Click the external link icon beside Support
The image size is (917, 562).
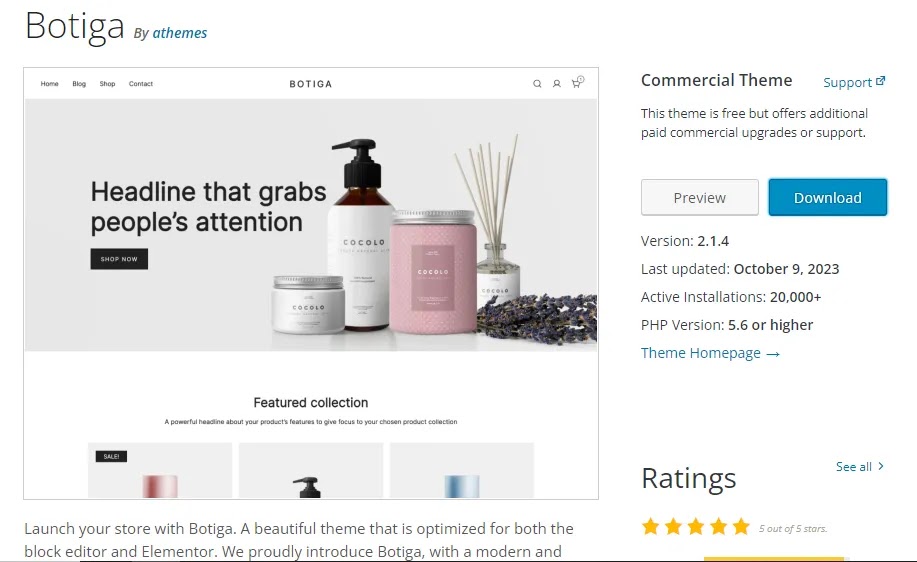point(880,81)
